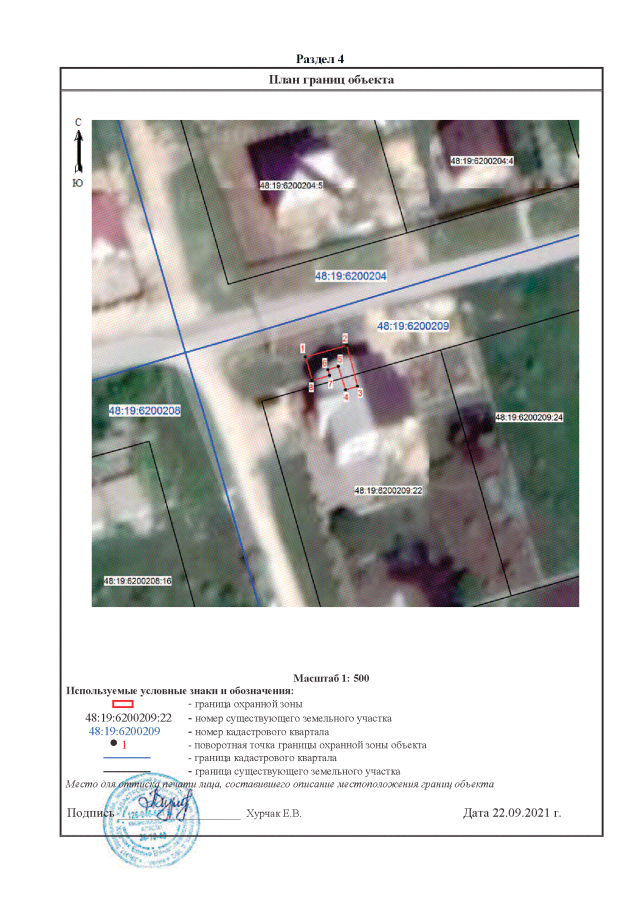Click the blue line legend symbol

126,758
